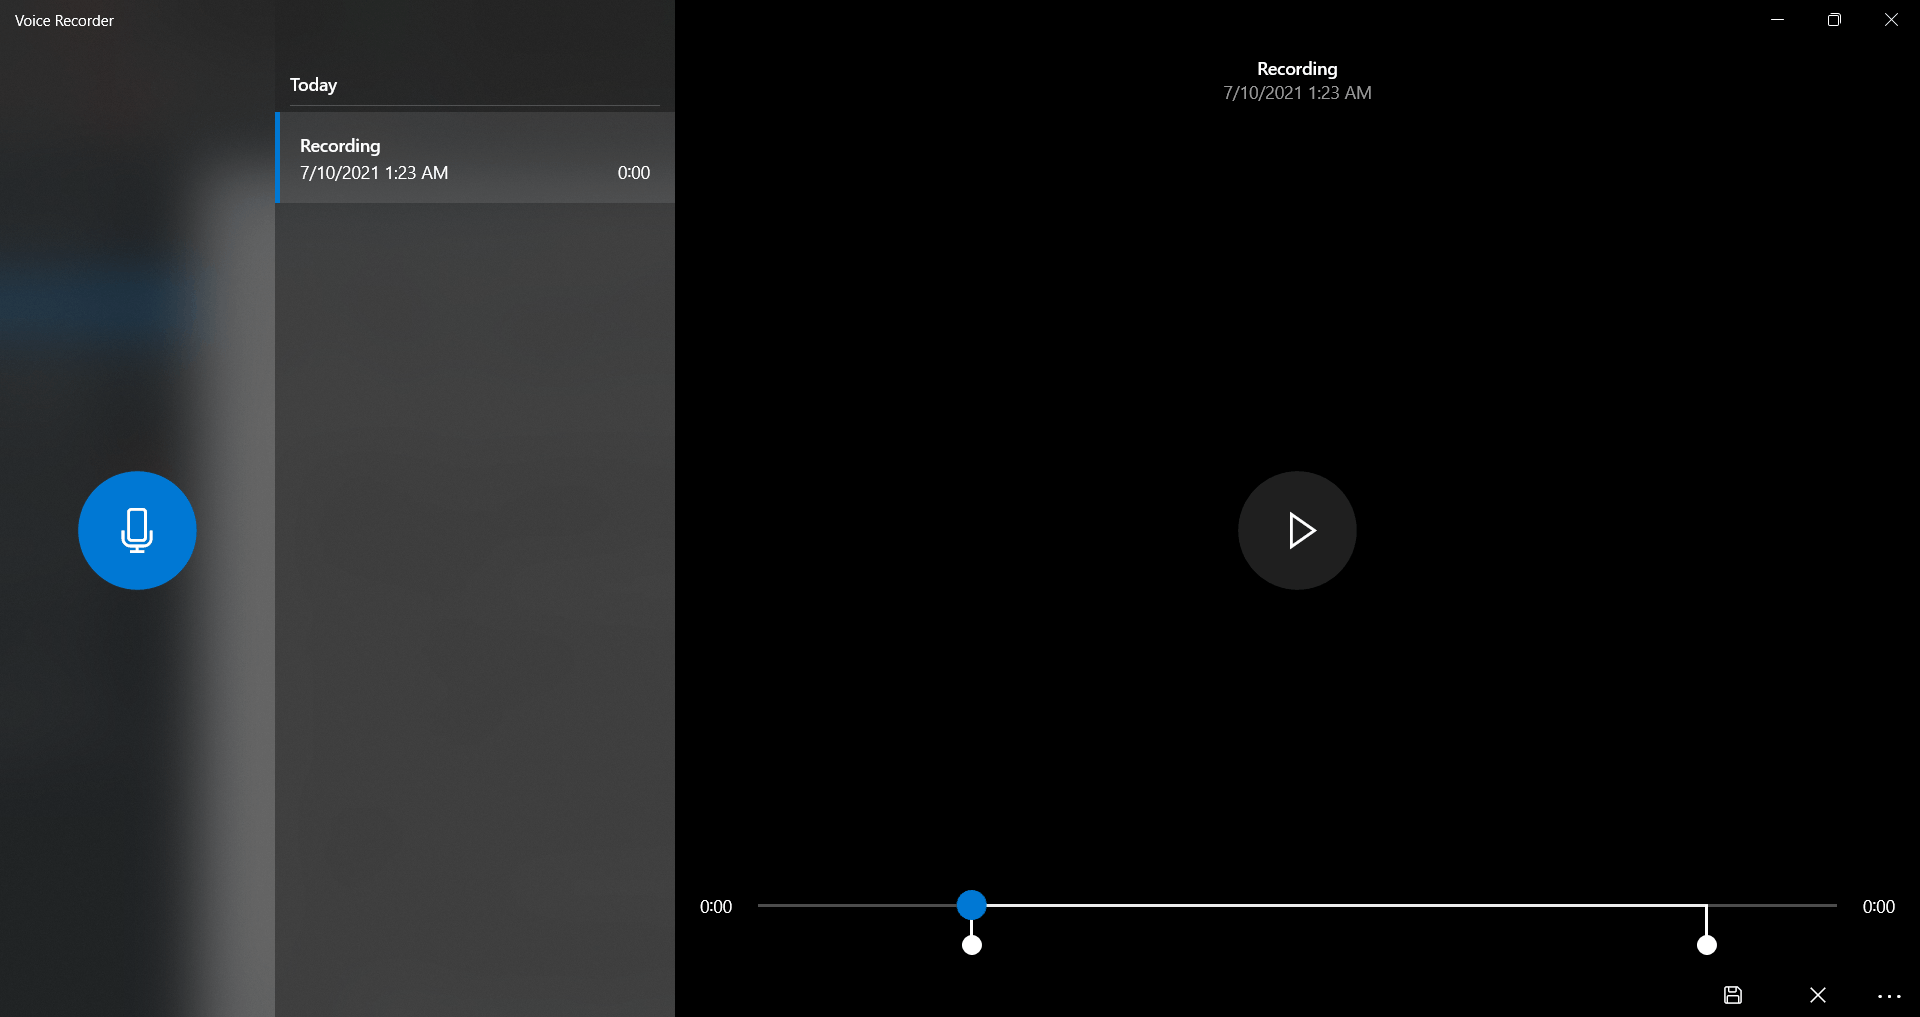Close the Voice Recorder window
The height and width of the screenshot is (1017, 1920).
point(1891,20)
